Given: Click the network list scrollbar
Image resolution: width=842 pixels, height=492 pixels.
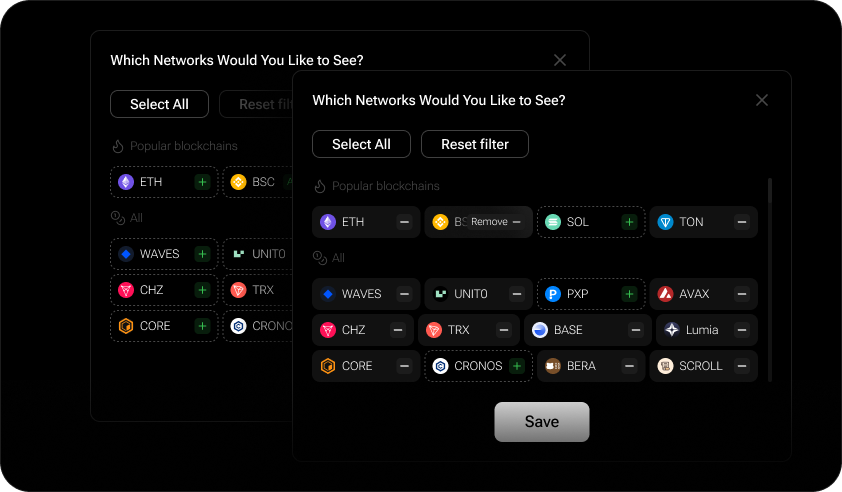Looking at the screenshot, I should coord(769,279).
